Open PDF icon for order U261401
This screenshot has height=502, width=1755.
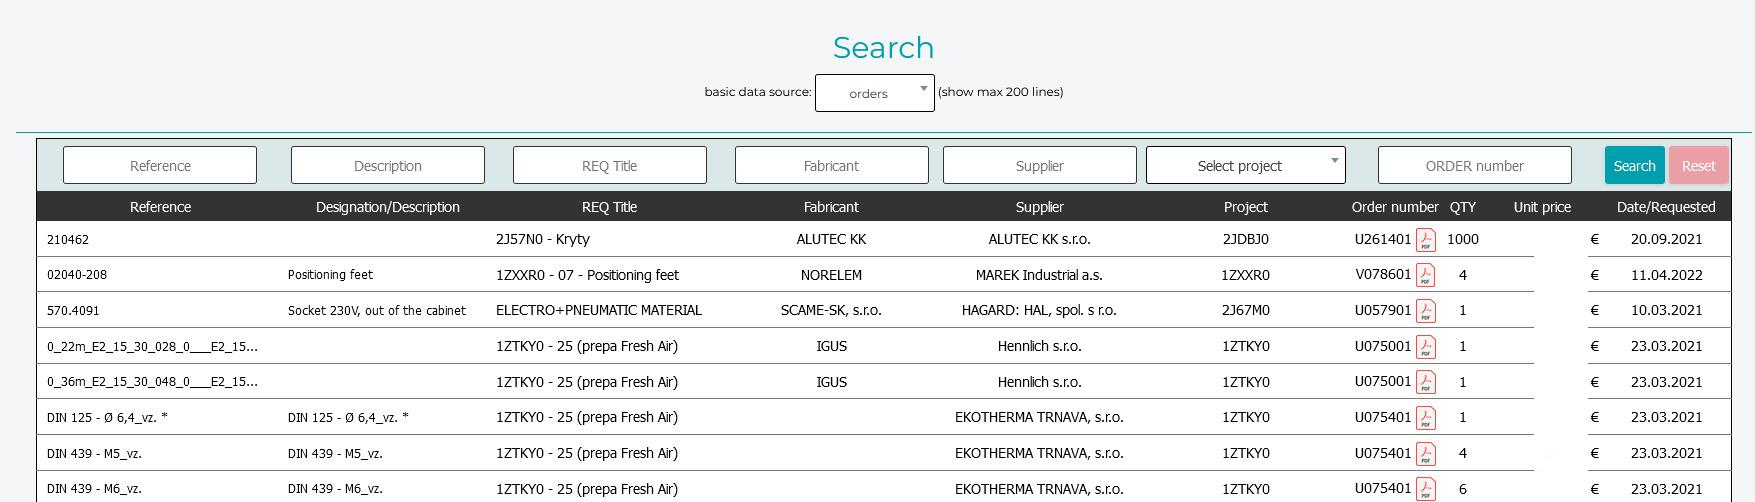pos(1425,240)
